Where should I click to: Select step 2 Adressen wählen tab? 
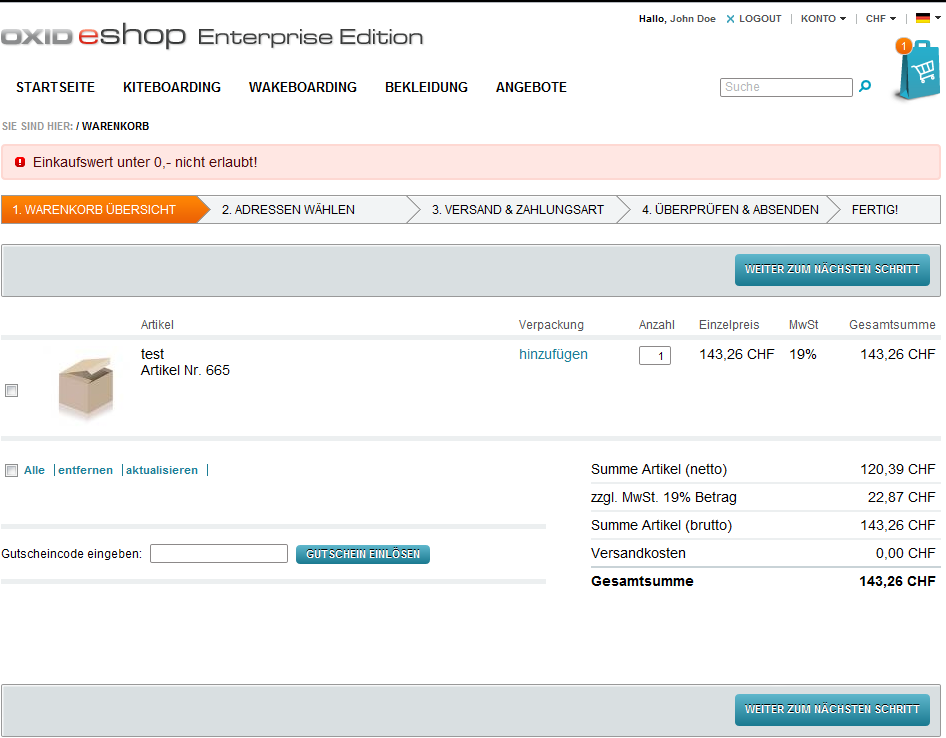point(289,210)
